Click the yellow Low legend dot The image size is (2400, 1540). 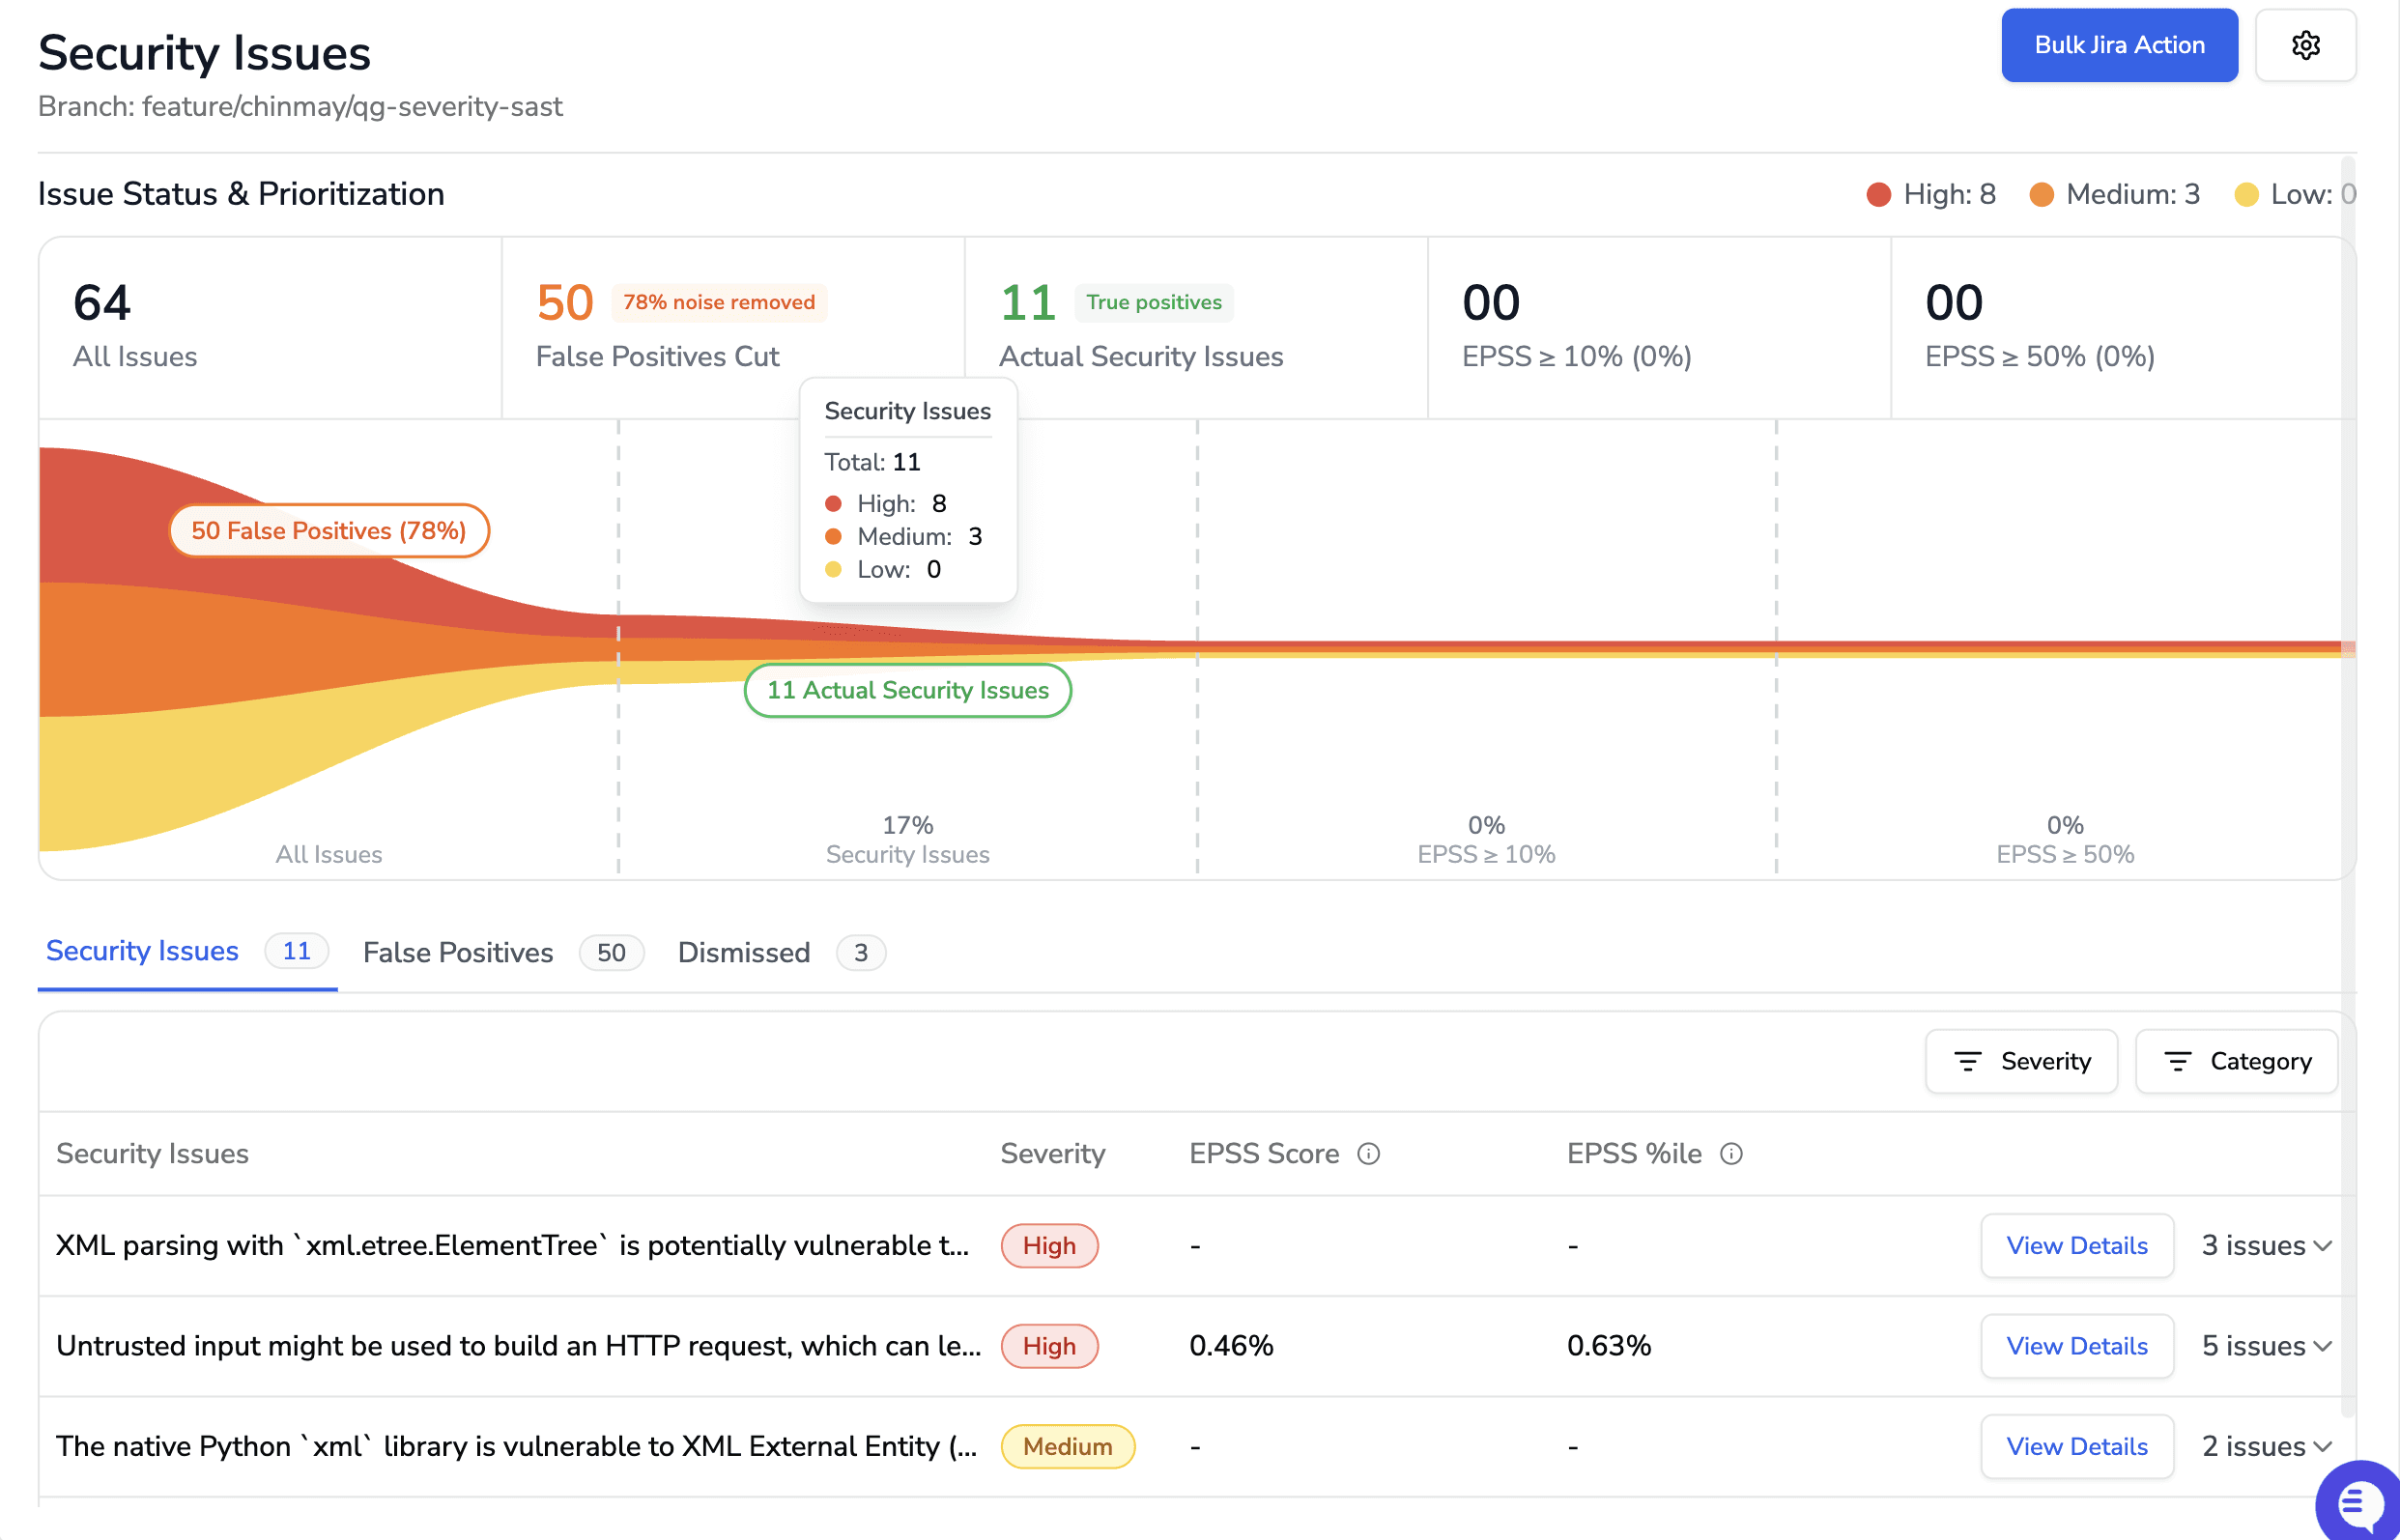click(2246, 194)
